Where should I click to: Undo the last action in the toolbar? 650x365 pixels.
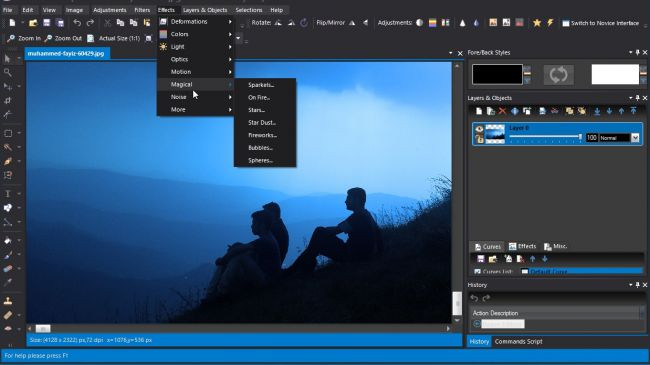pos(77,23)
